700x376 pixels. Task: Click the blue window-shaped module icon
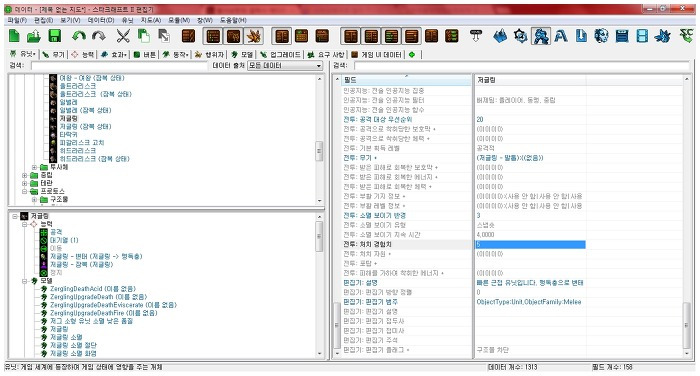tap(621, 36)
